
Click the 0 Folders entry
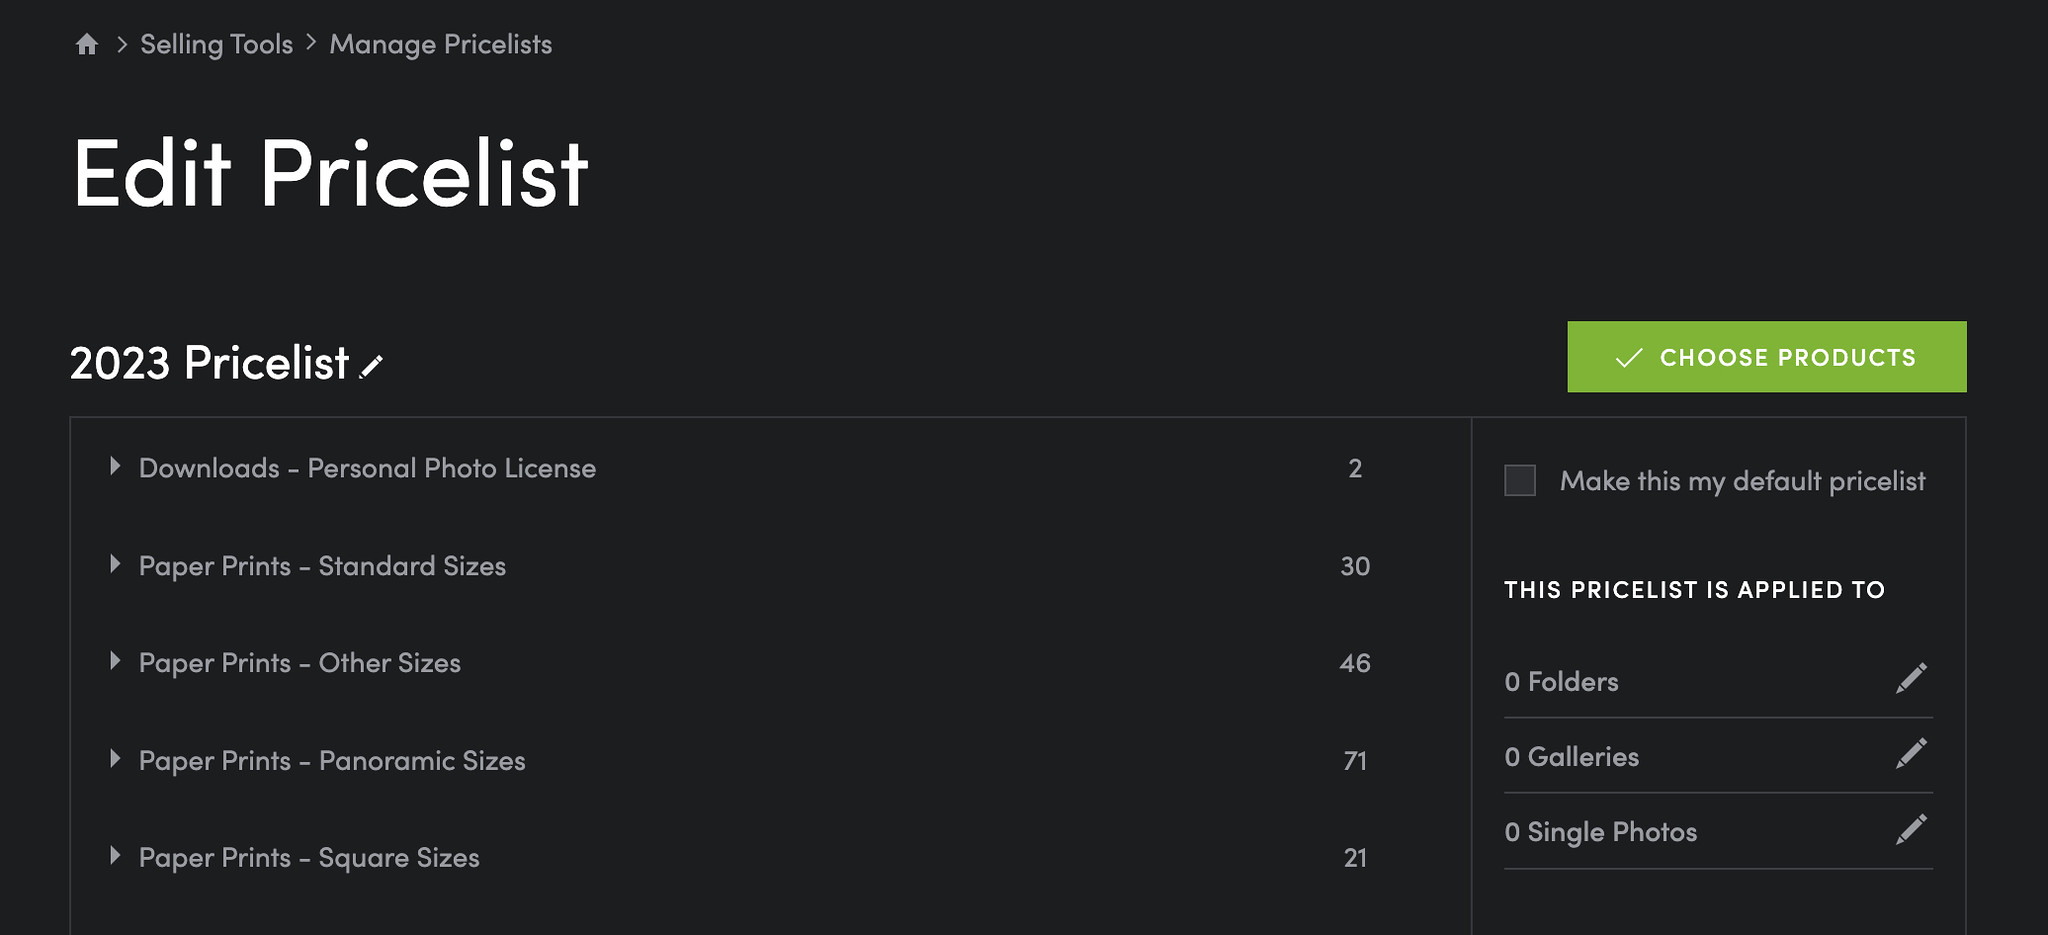pyautogui.click(x=1561, y=682)
